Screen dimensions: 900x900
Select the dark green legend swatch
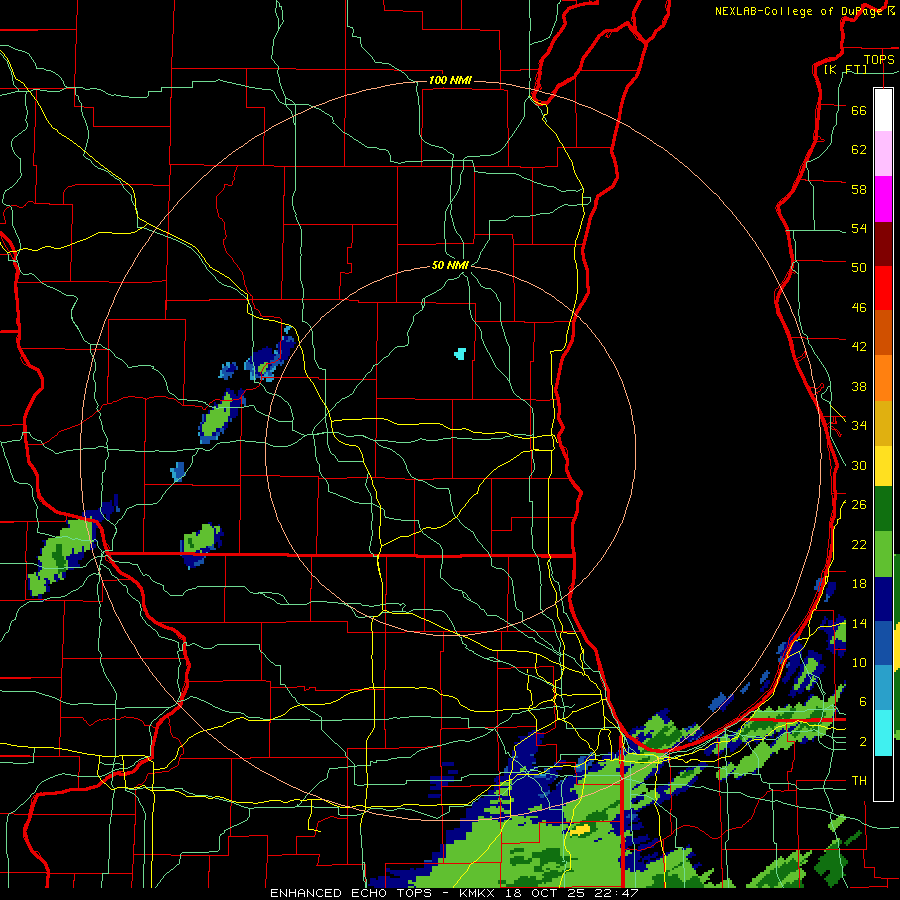click(x=883, y=509)
